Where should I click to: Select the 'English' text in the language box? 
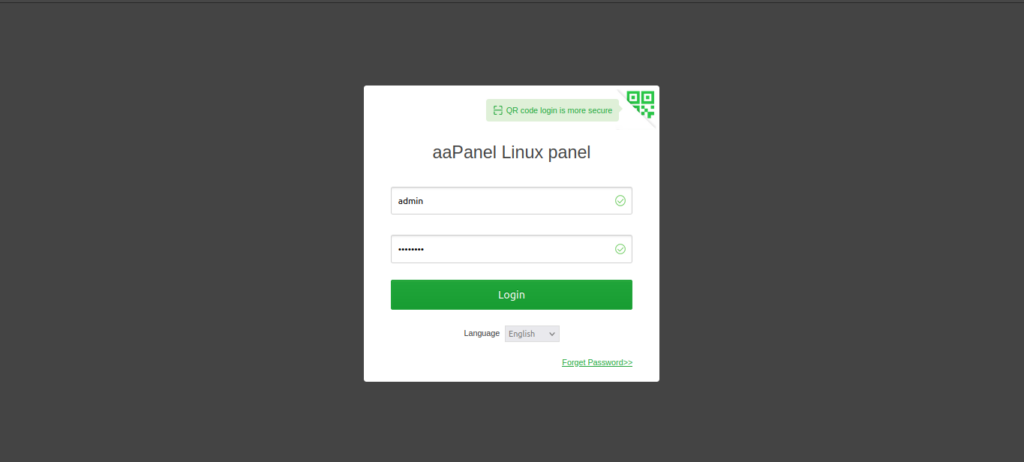[521, 334]
